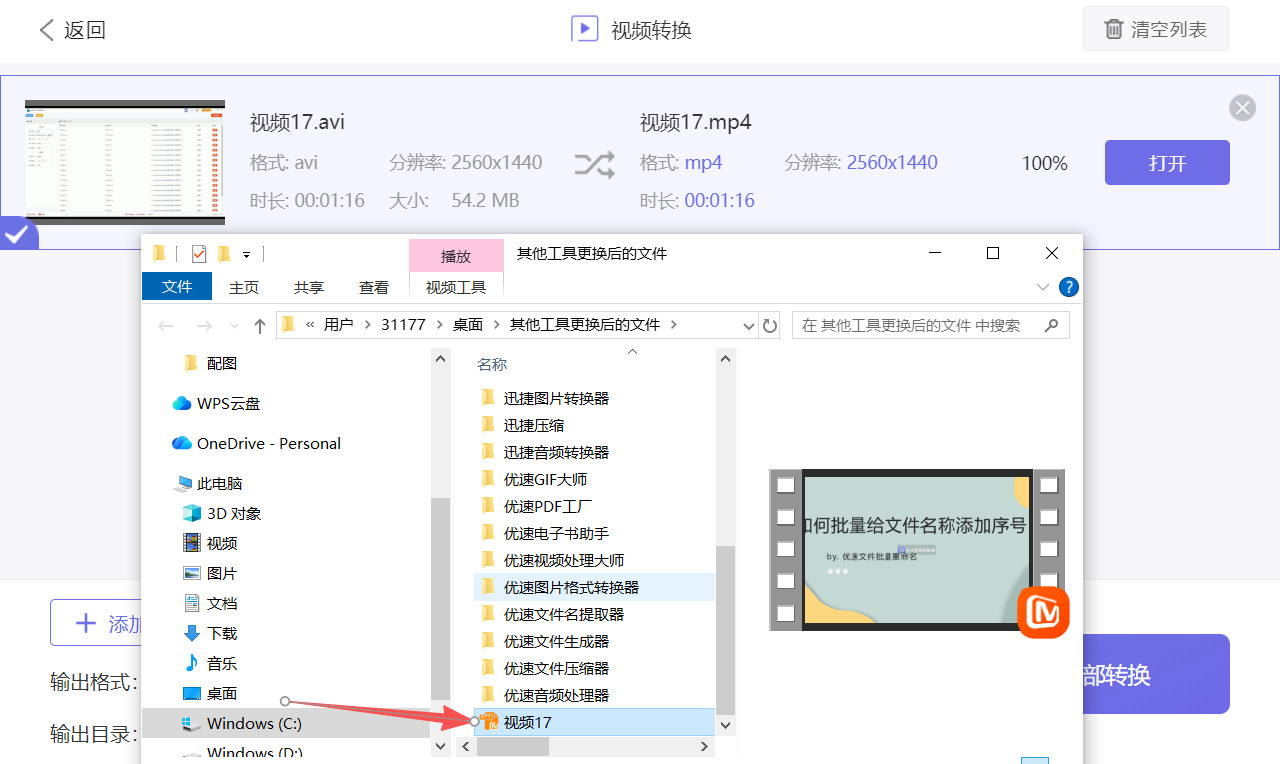Click the 名称 column header
The width and height of the screenshot is (1280, 764).
pyautogui.click(x=492, y=365)
